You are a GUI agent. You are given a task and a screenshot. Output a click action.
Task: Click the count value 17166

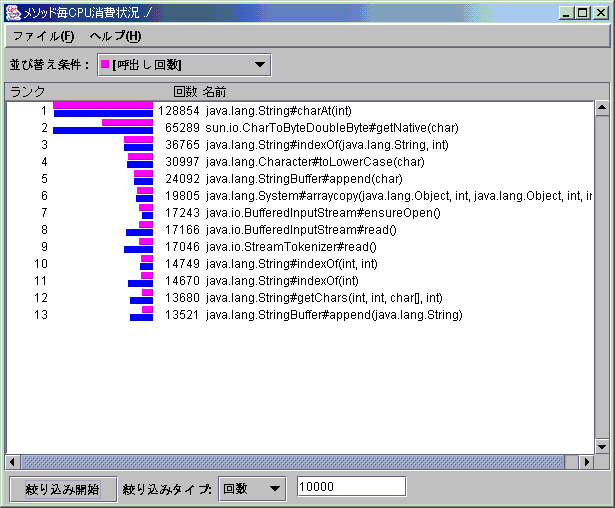[x=182, y=230]
